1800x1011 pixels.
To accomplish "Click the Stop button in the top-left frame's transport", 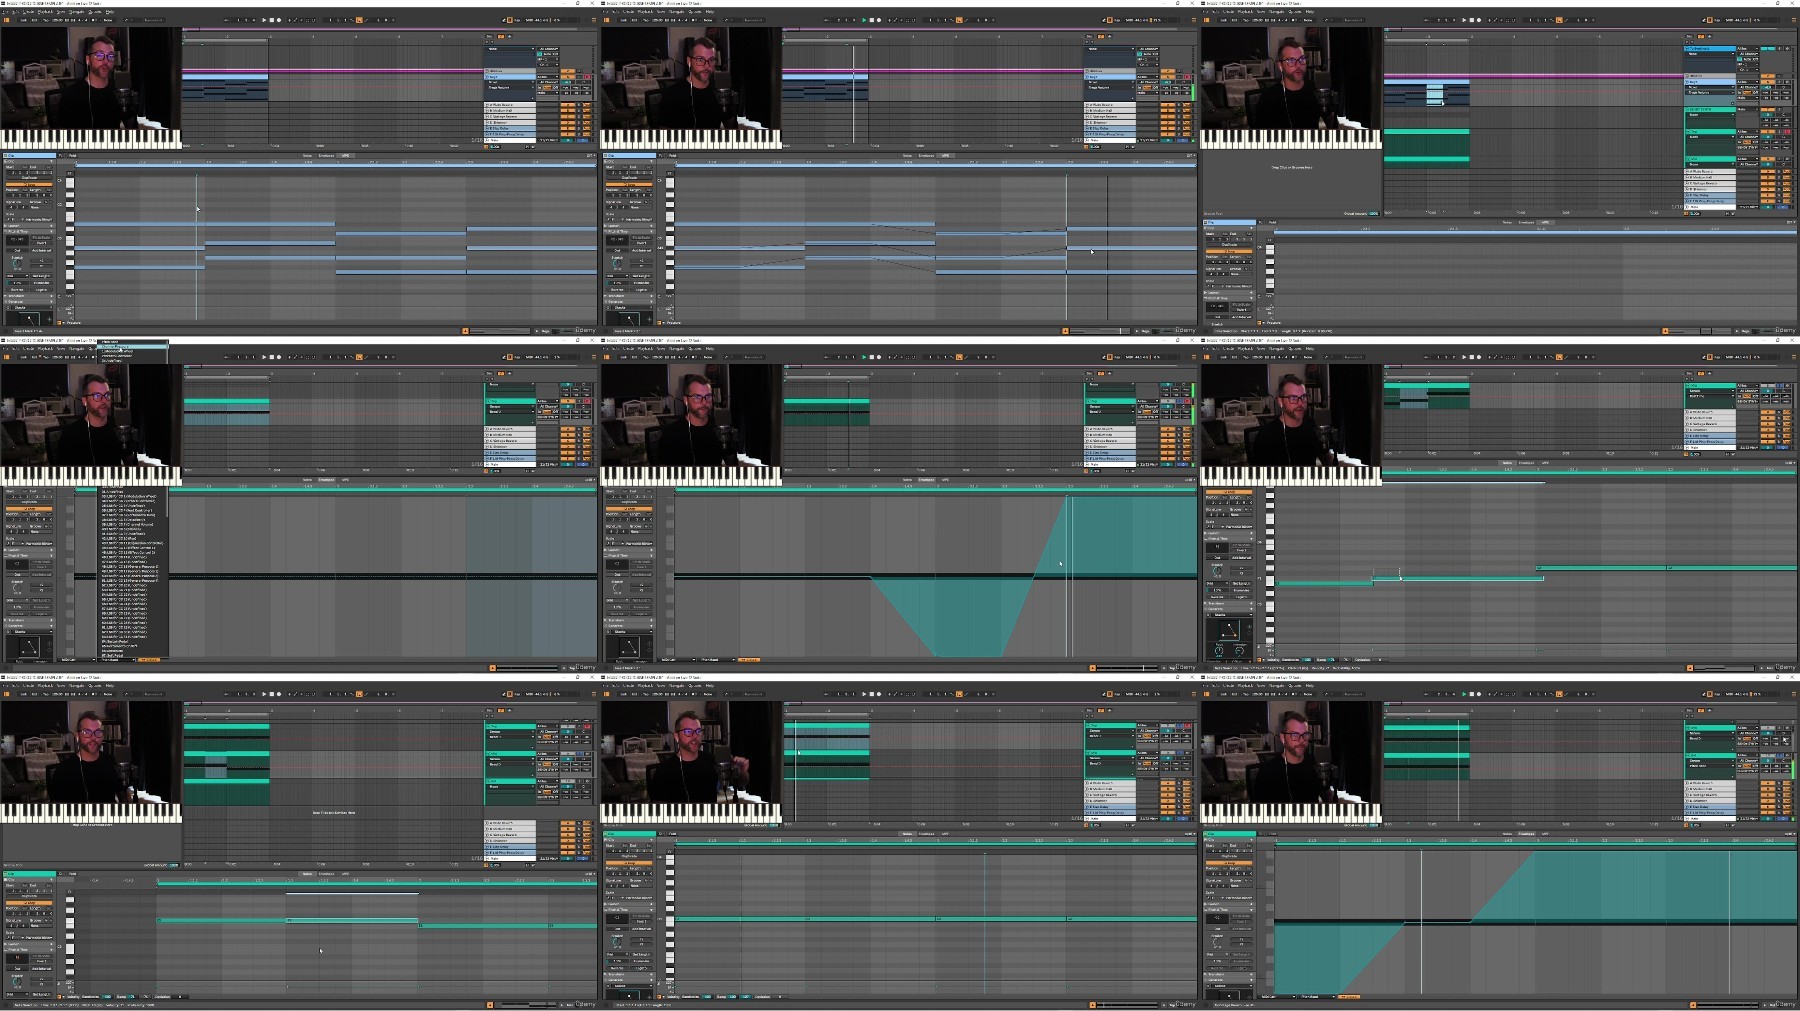I will pyautogui.click(x=271, y=20).
